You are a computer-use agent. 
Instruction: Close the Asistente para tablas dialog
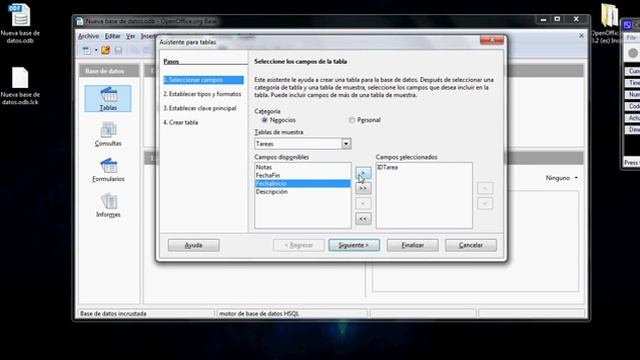(x=492, y=40)
